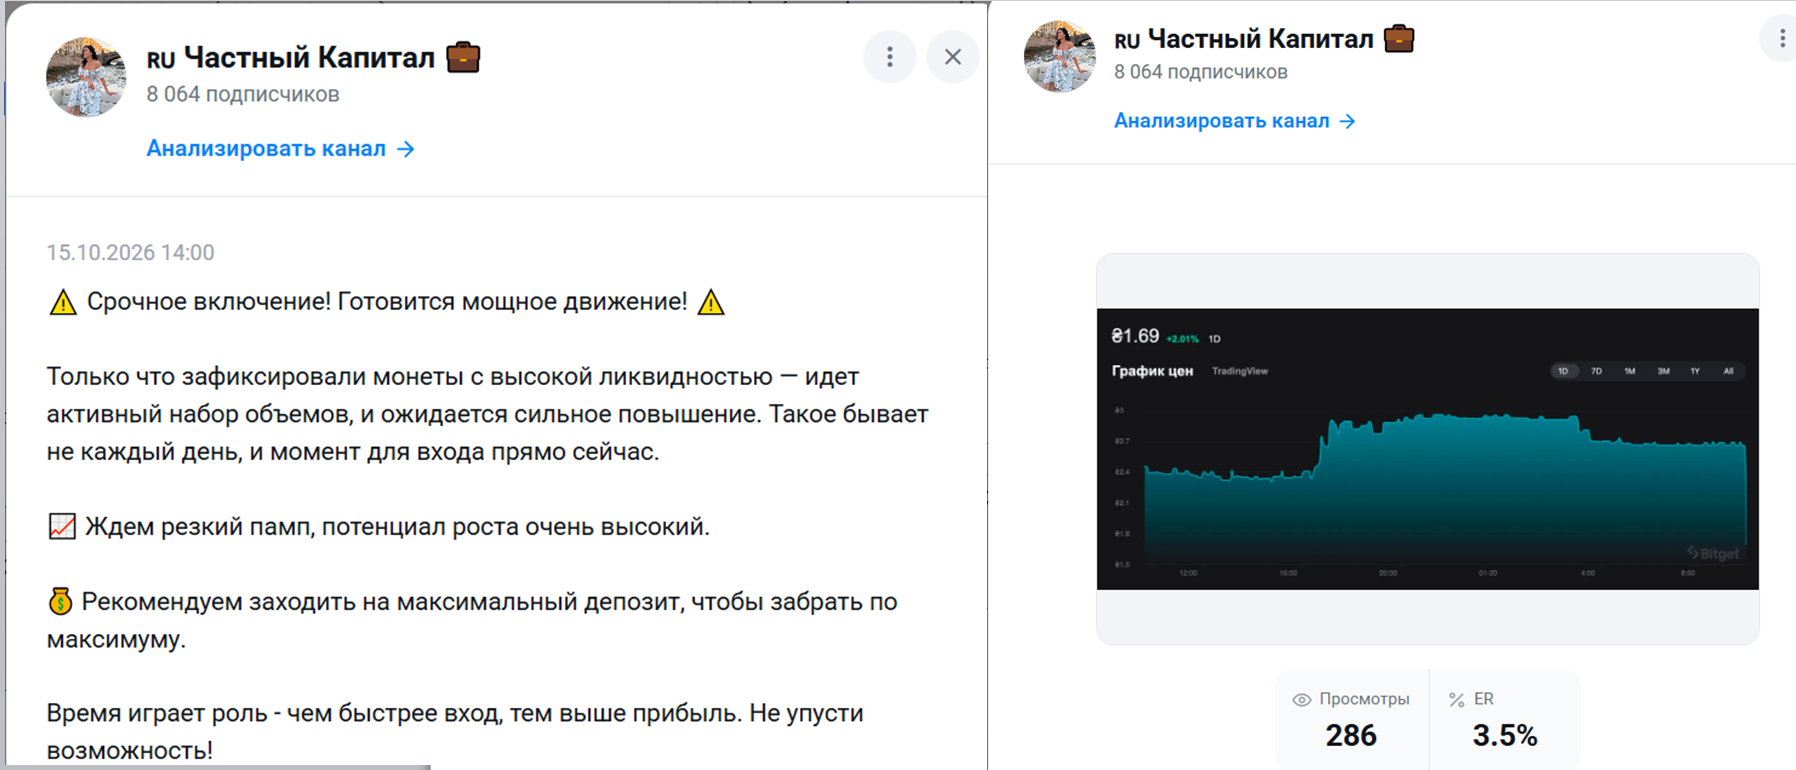Click the 'Время играет роль' closing paragraph
Viewport: 1796px width, 770px height.
point(455,732)
